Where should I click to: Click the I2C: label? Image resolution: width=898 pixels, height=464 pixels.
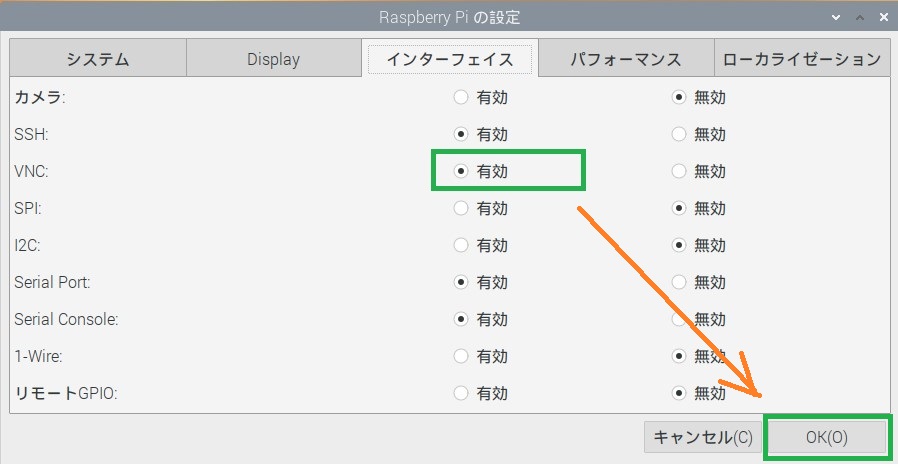[27, 245]
